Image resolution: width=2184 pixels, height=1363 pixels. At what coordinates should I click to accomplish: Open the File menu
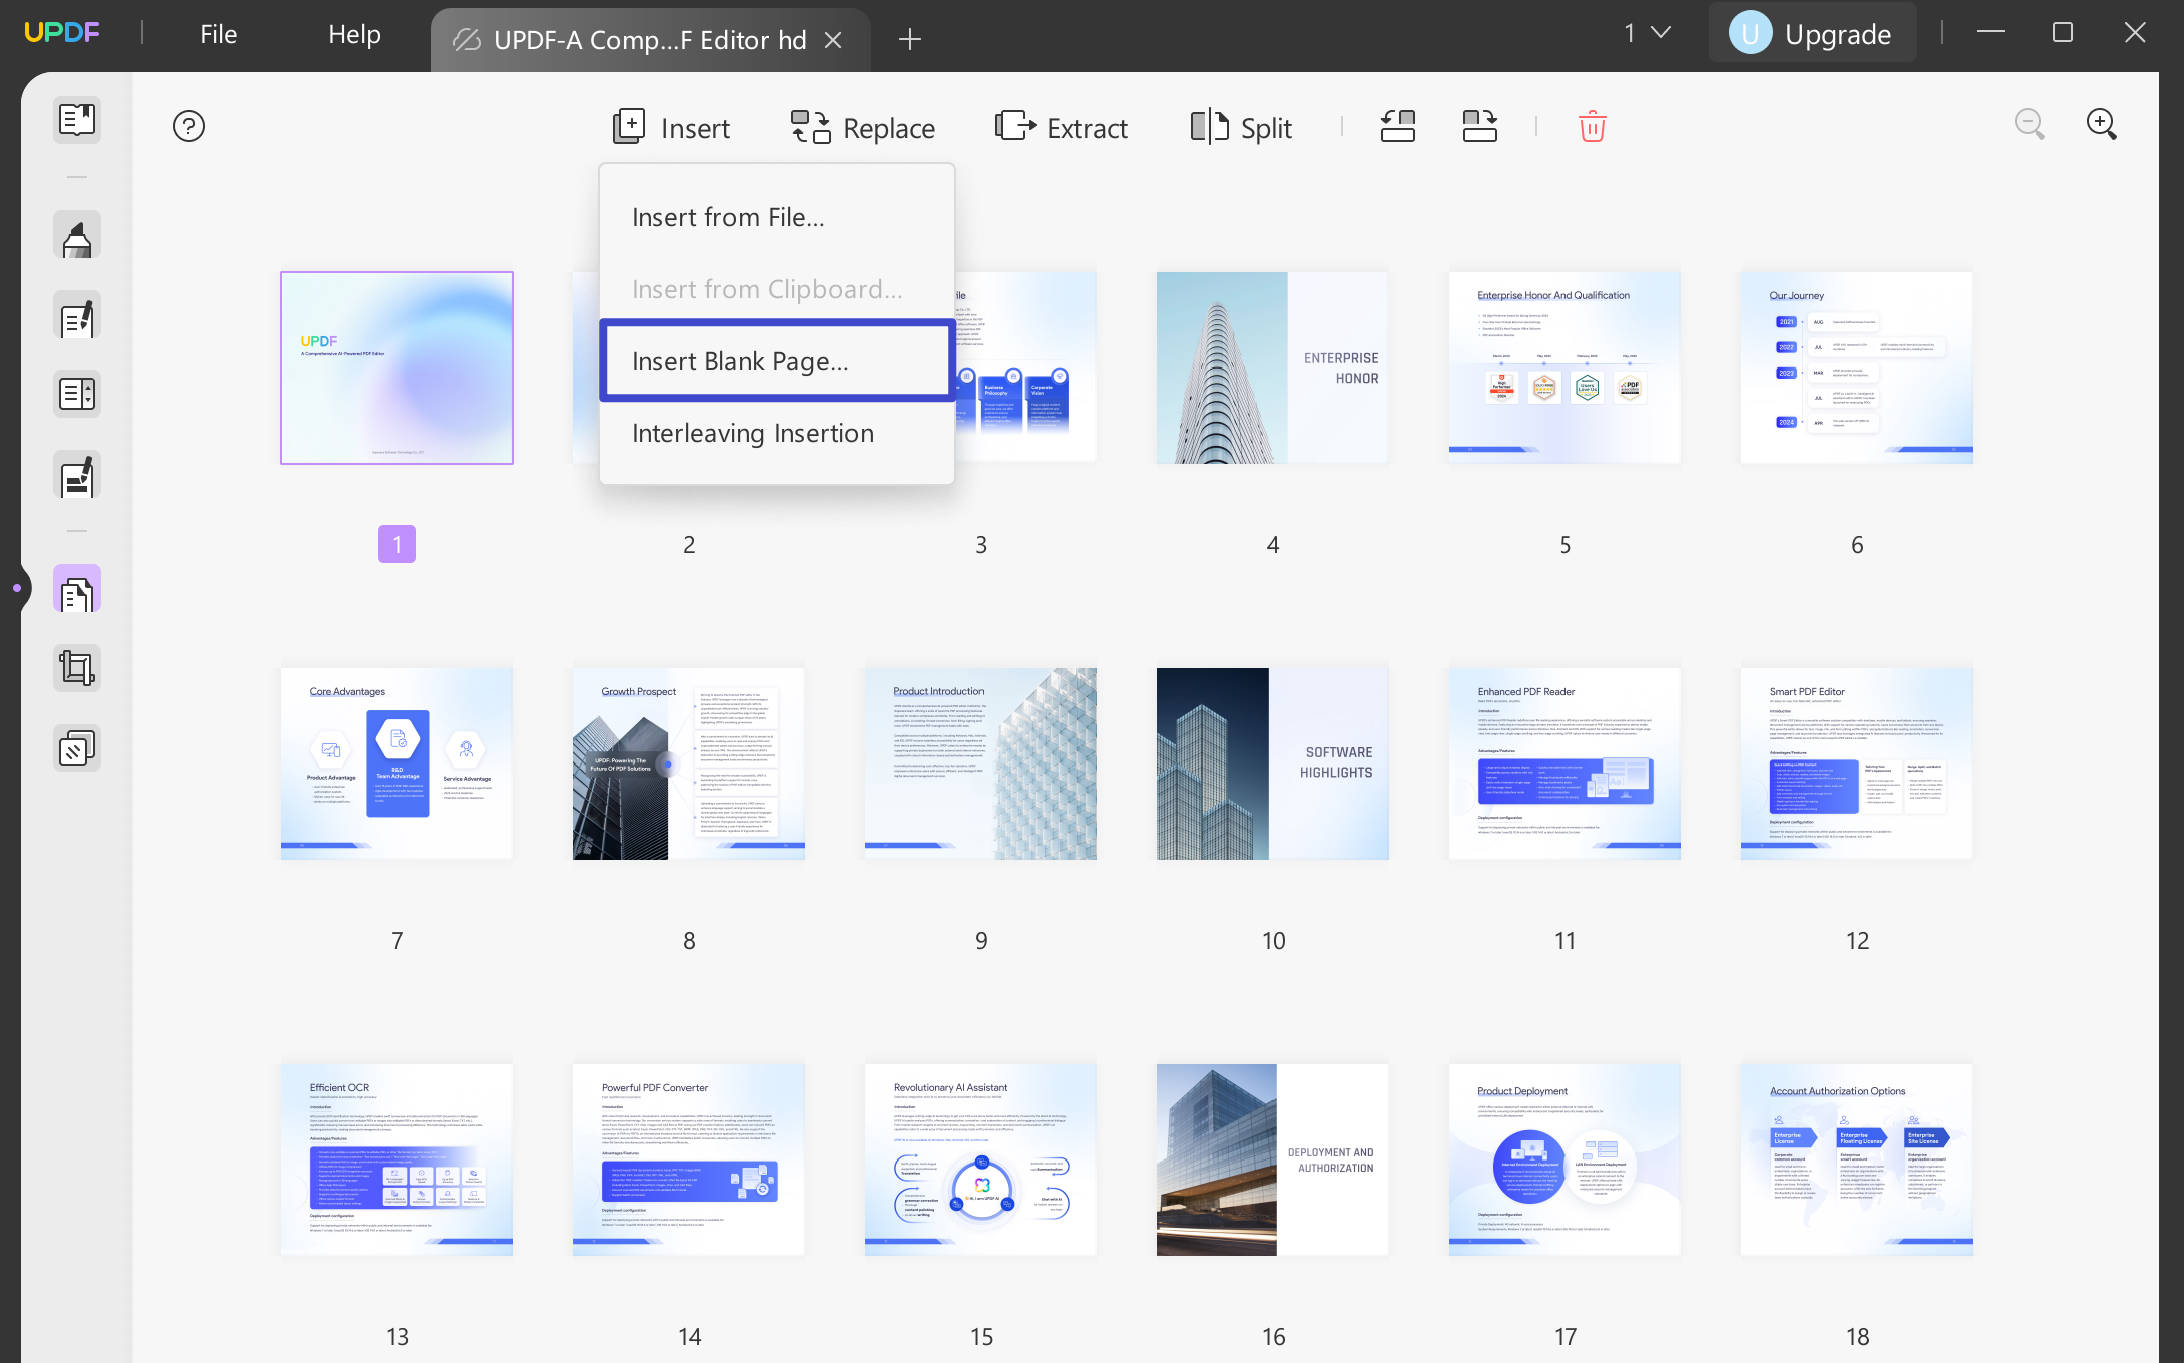[217, 33]
